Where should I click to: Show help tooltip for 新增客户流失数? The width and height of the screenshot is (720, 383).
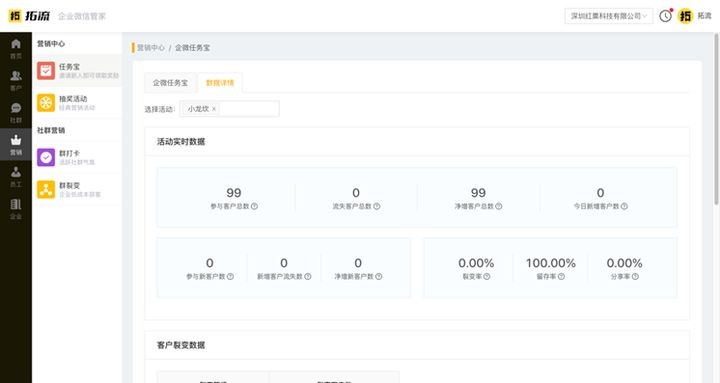pos(308,276)
